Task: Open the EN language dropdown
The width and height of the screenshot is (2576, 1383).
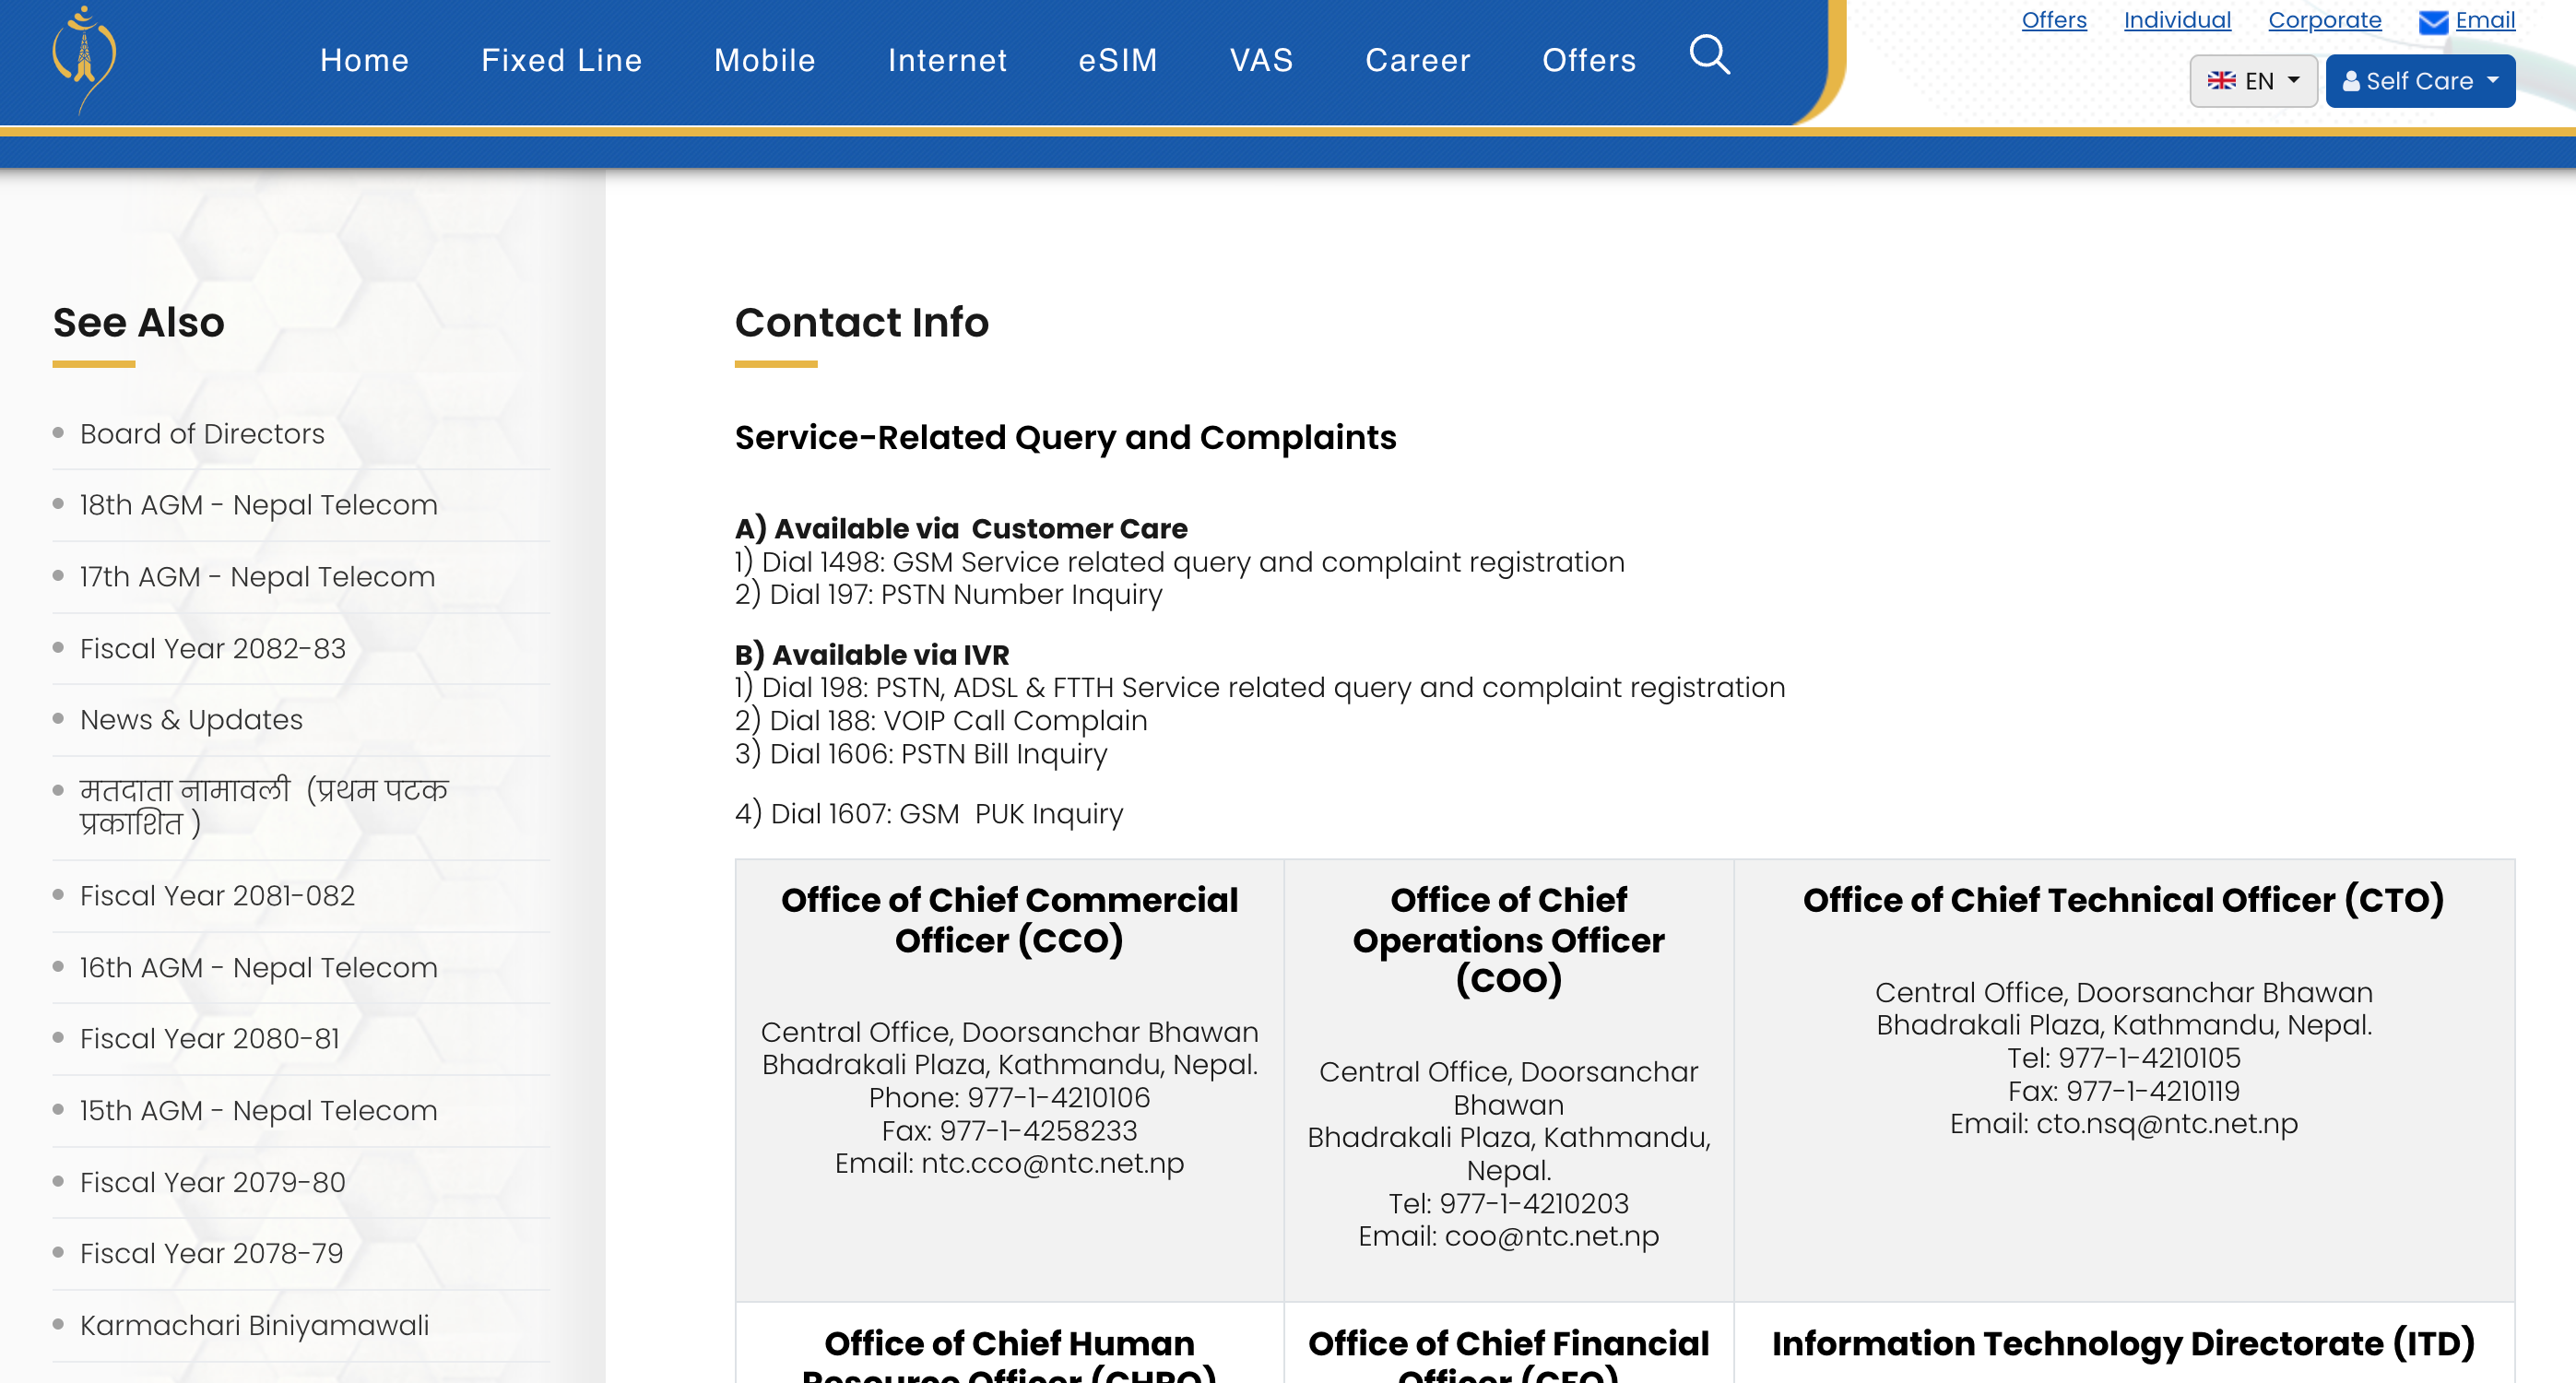Action: (2253, 81)
